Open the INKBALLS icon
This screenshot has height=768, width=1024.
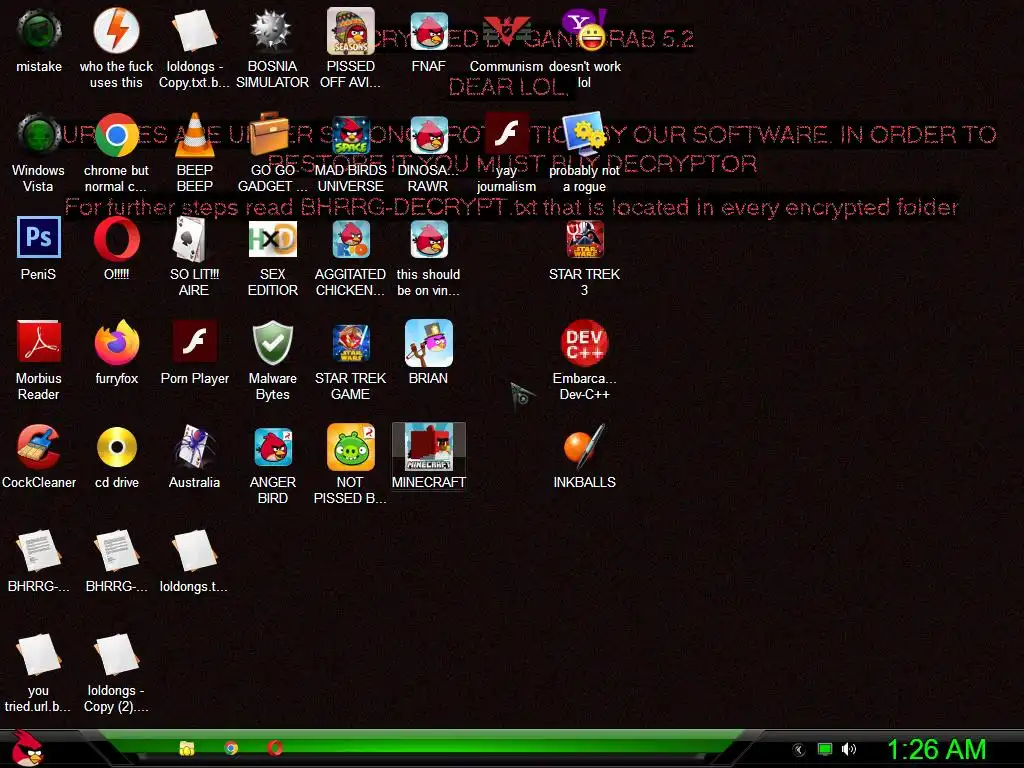click(x=584, y=447)
